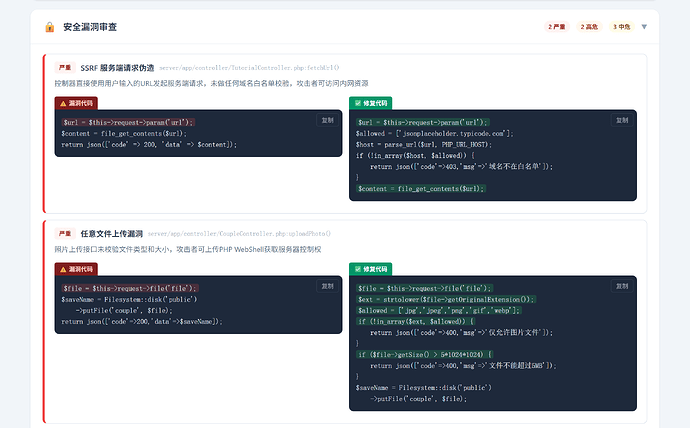690x428 pixels.
Task: Click the 2 高危 count badge
Action: (589, 27)
